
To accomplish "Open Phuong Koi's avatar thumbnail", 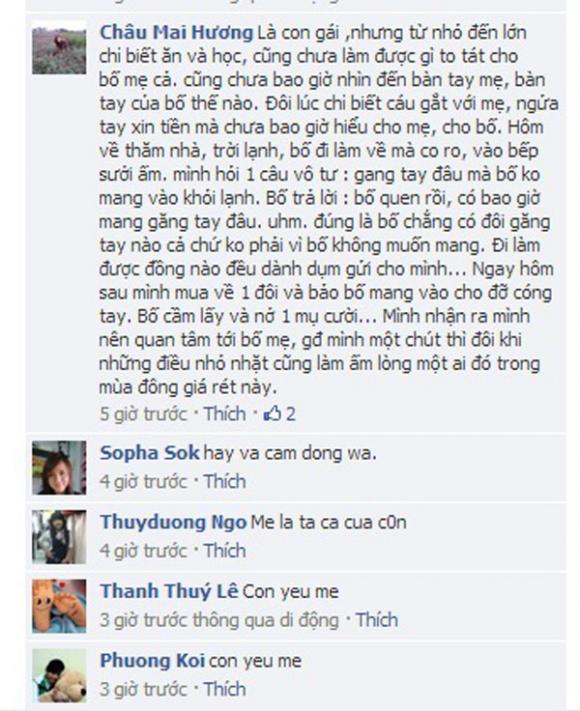I will (x=59, y=676).
